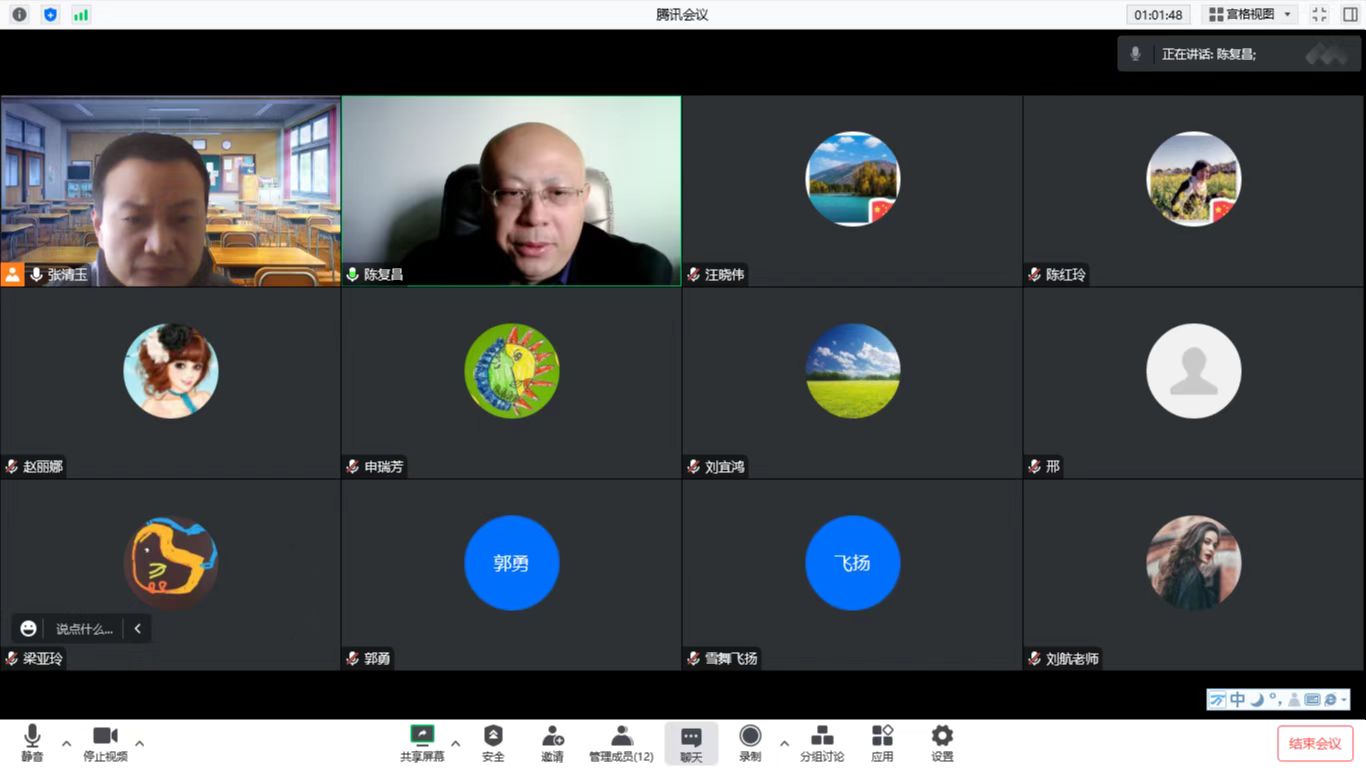Open Manage Members (管理成员) panel
The image size is (1366, 768).
tap(621, 743)
